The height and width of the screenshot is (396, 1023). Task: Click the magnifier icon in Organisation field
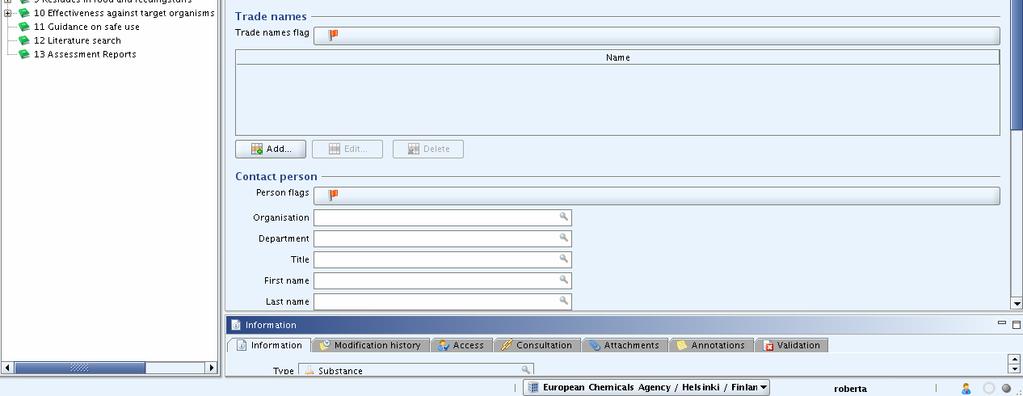564,217
